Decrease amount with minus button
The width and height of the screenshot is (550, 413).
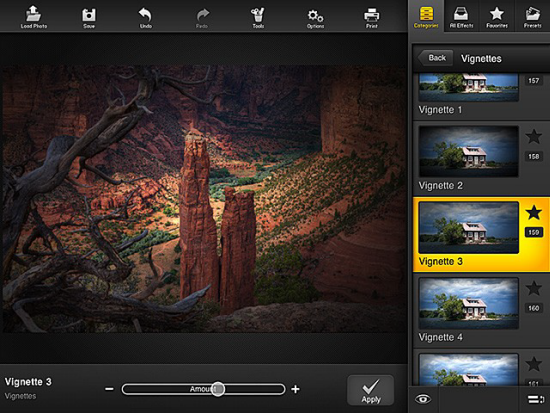click(x=109, y=389)
